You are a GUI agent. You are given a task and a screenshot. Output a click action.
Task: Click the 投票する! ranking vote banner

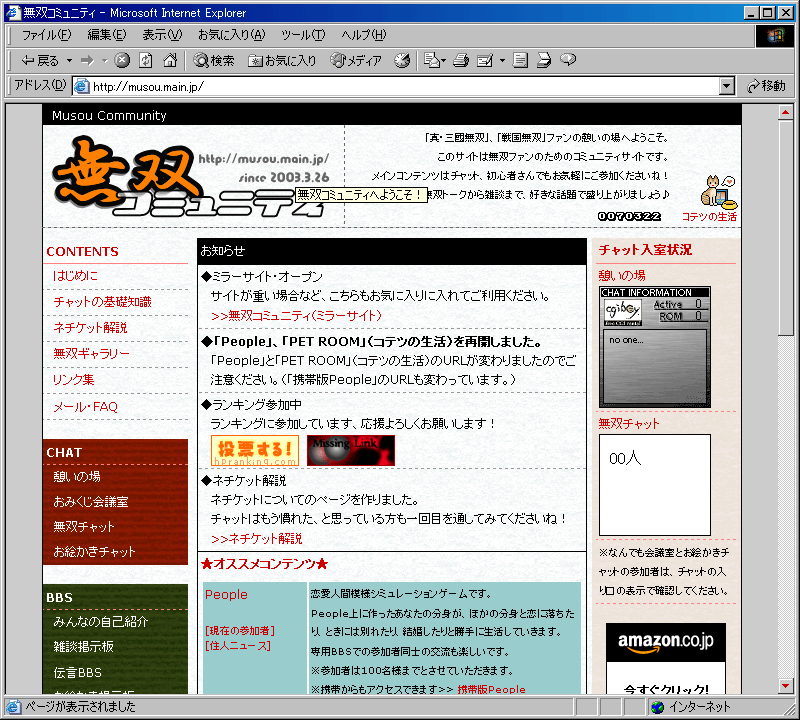(255, 450)
